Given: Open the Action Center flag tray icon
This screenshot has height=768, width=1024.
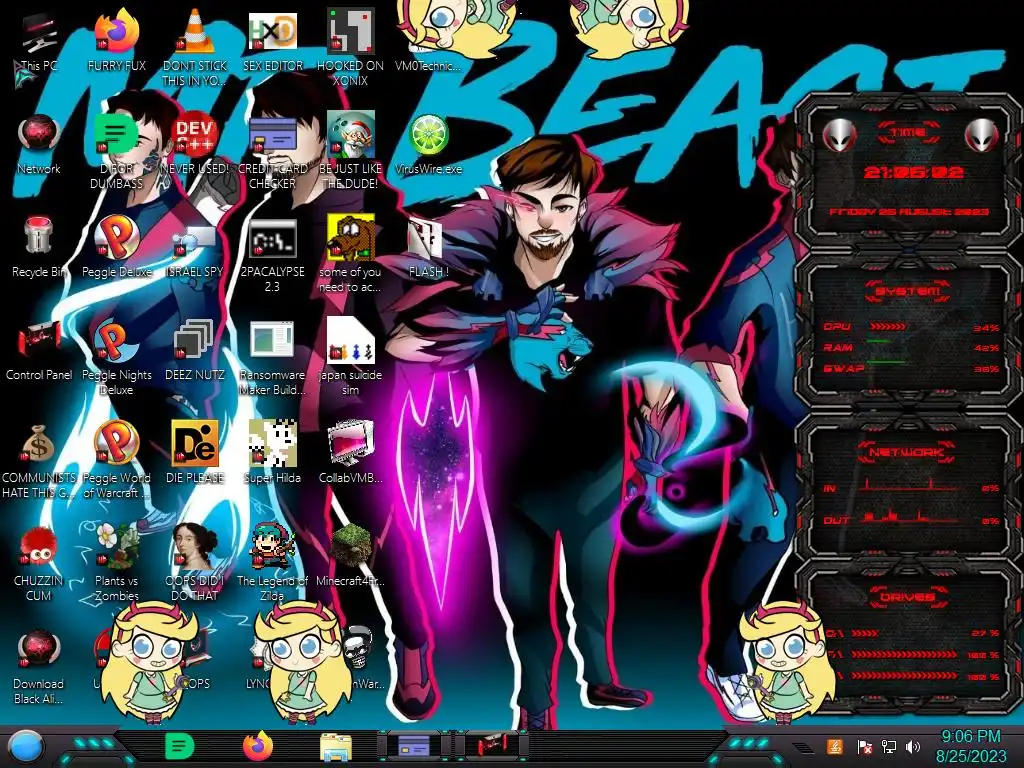Looking at the screenshot, I should tap(865, 746).
